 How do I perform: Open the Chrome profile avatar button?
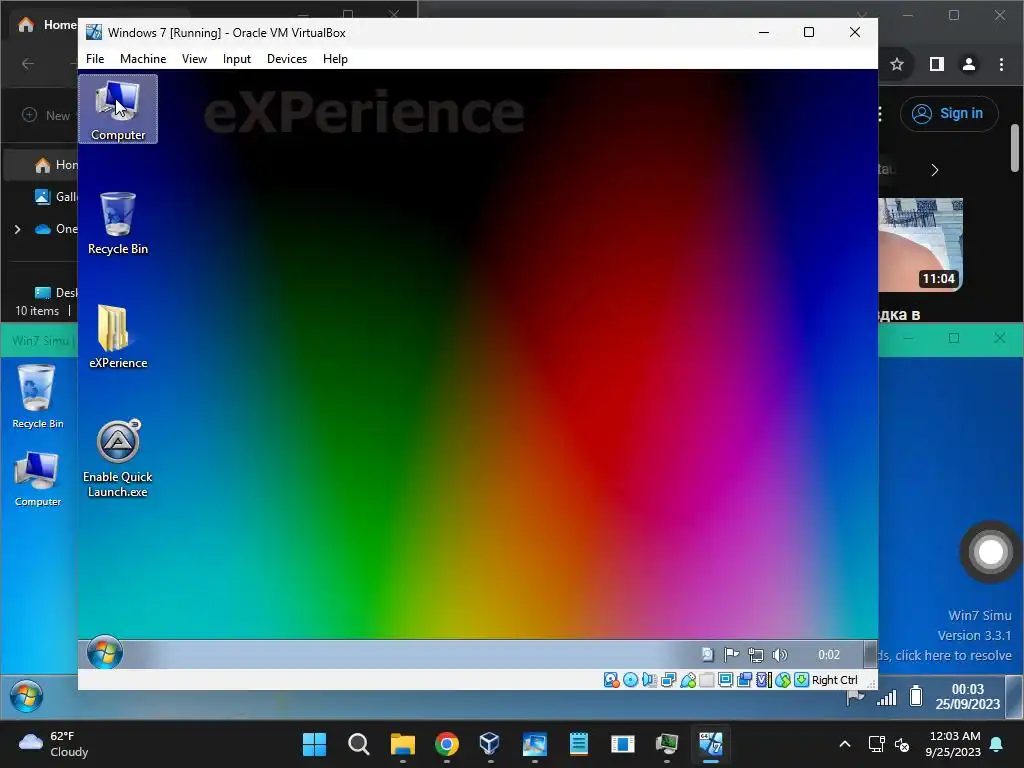click(968, 64)
